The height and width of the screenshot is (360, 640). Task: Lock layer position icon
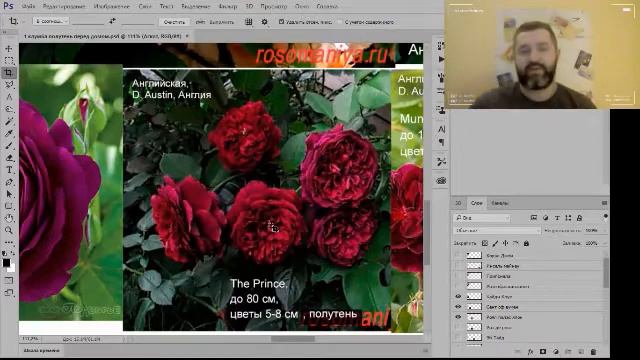(x=505, y=243)
